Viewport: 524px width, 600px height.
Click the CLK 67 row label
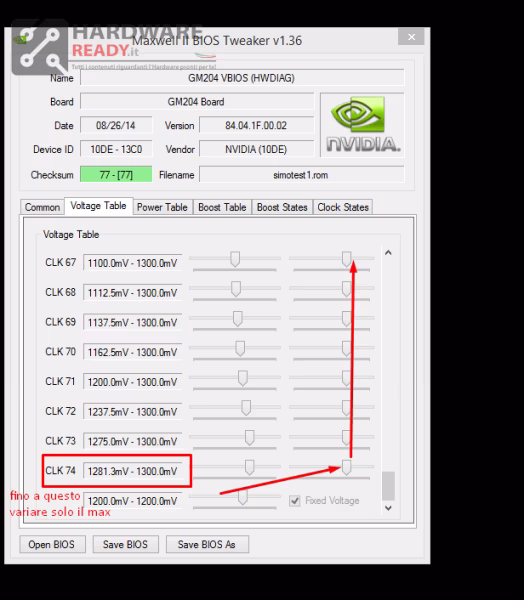(60, 262)
